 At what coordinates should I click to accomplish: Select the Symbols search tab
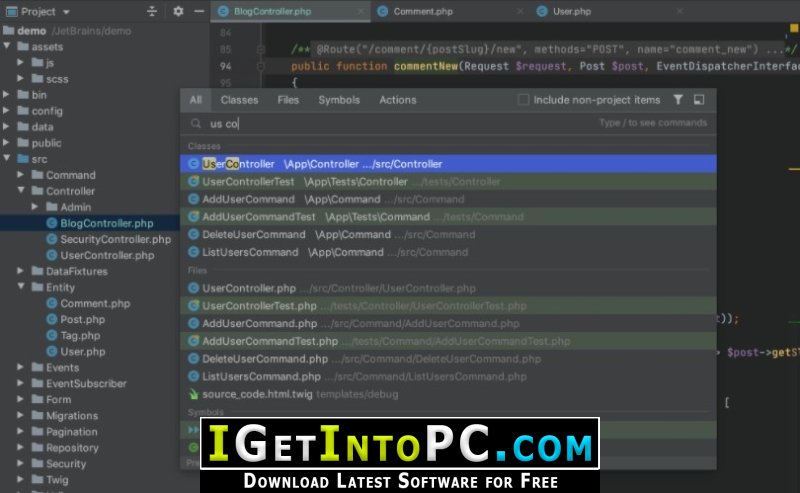[339, 100]
